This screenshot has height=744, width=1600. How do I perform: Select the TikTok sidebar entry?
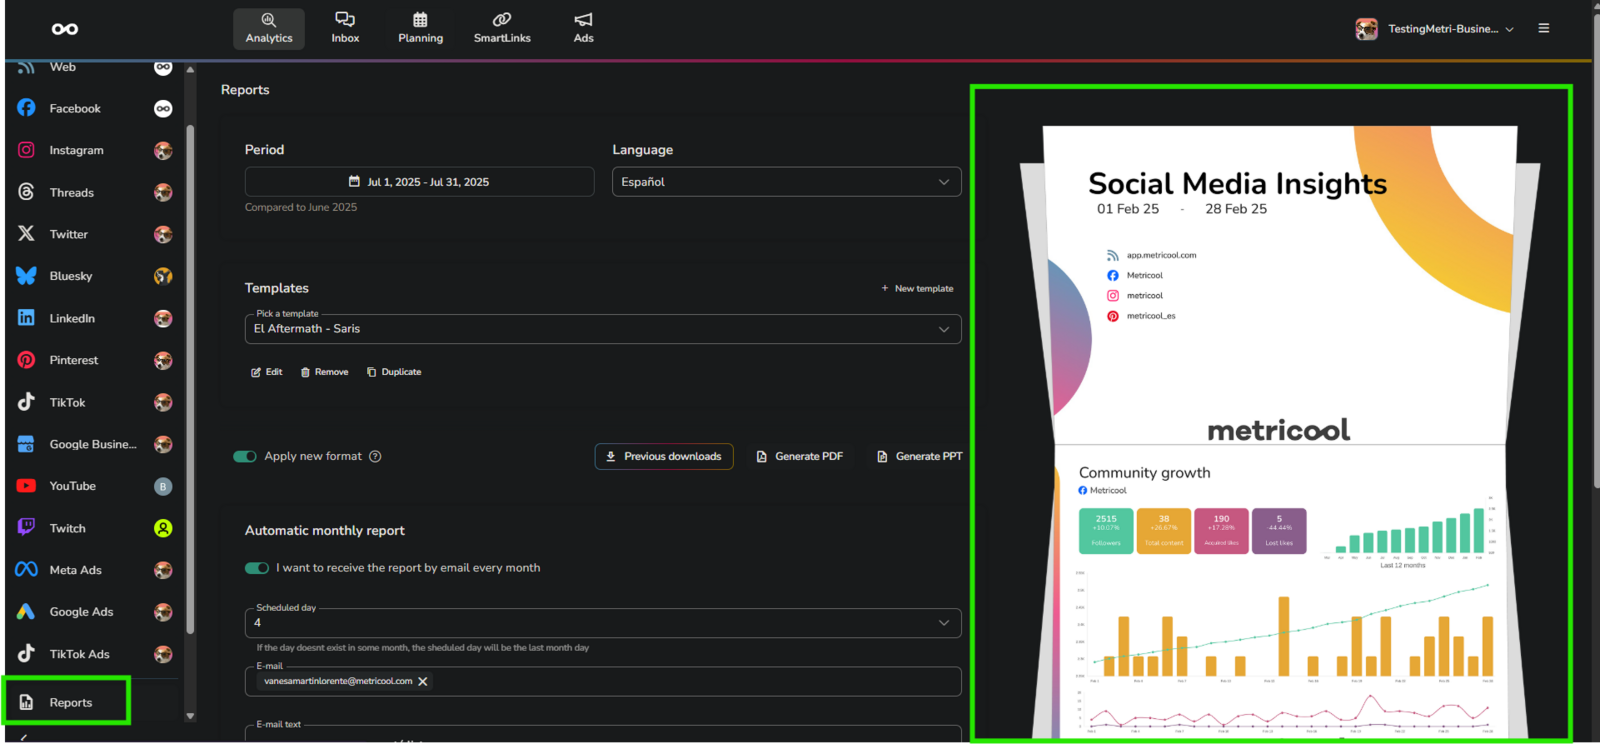coord(67,402)
